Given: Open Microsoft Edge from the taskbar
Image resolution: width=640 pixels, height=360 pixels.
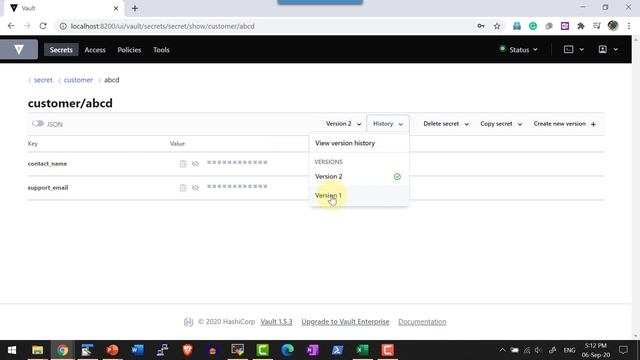Looking at the screenshot, I should click(x=287, y=350).
